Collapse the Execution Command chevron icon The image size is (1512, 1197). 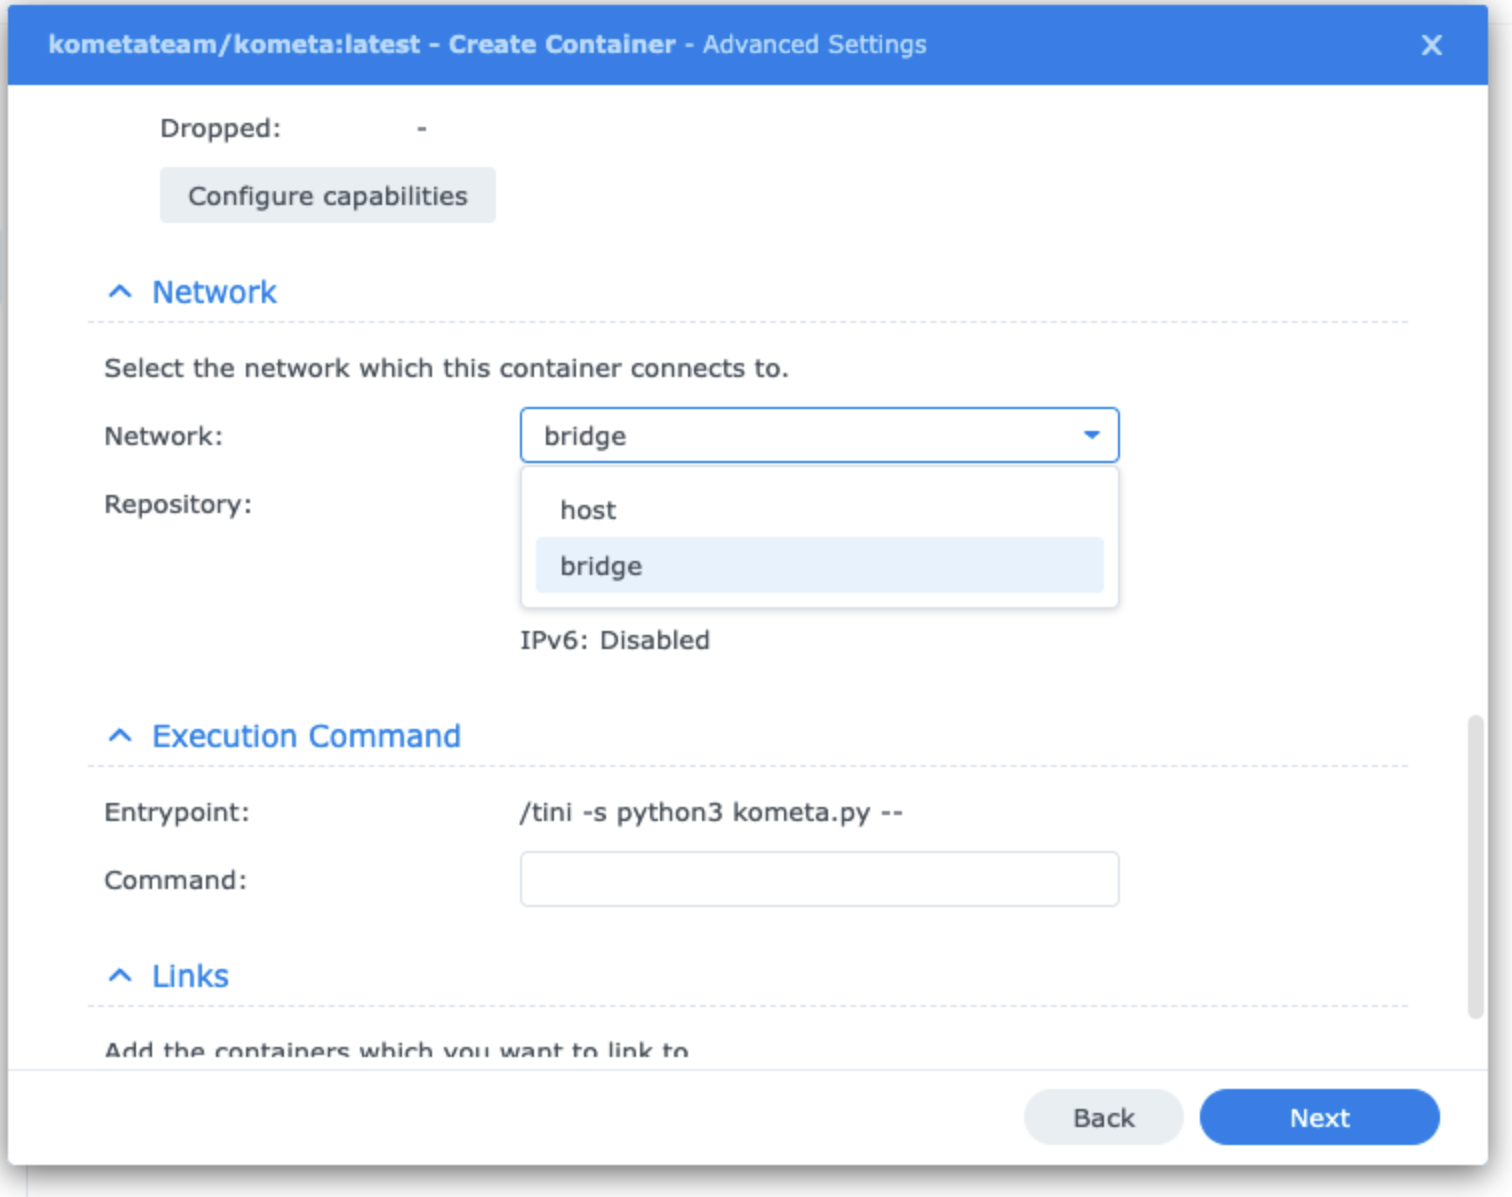120,736
